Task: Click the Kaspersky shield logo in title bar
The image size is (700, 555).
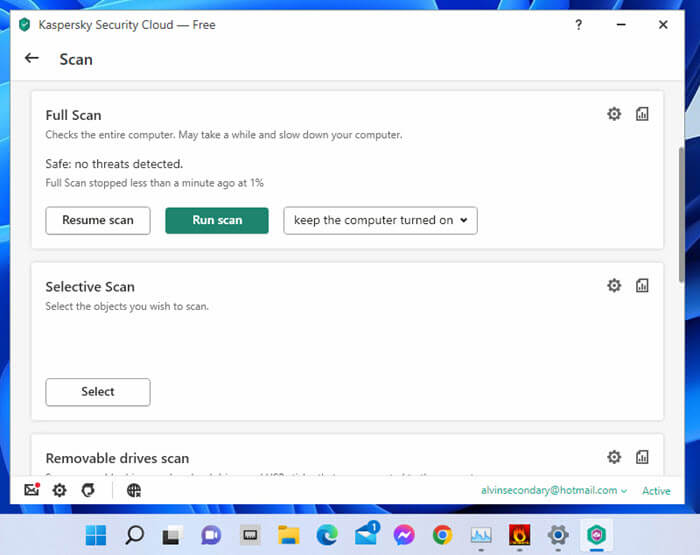Action: tap(25, 25)
